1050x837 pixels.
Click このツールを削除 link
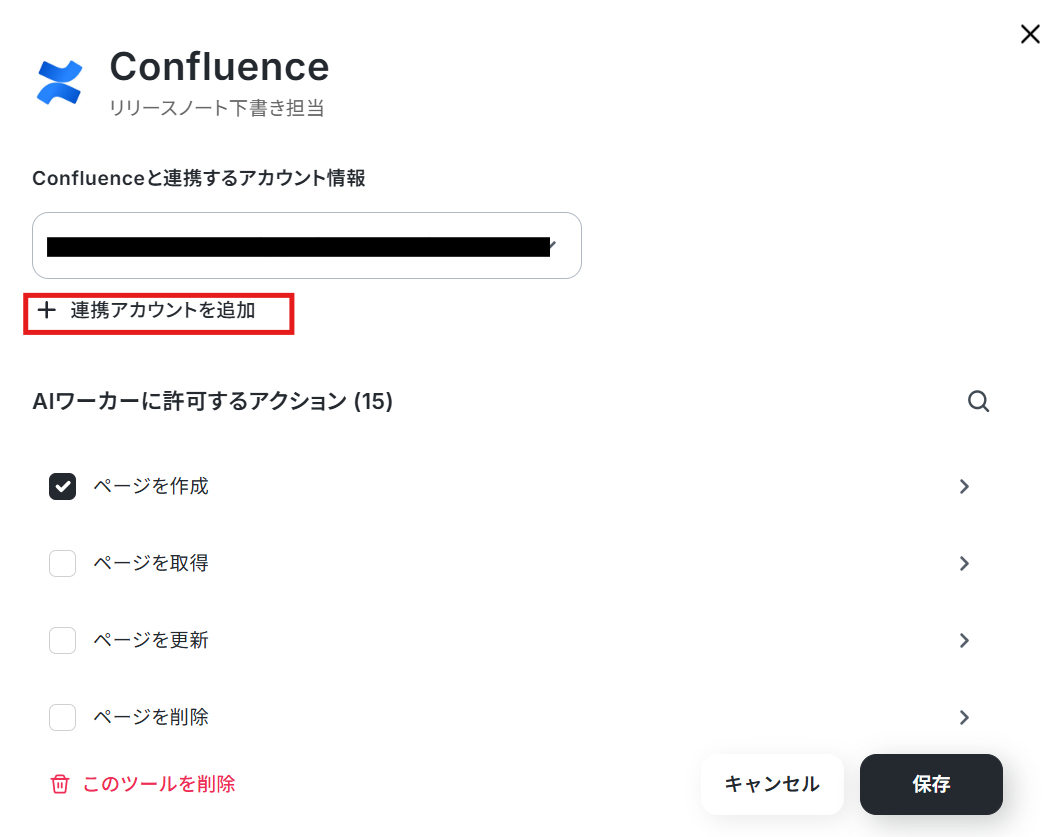pos(159,784)
